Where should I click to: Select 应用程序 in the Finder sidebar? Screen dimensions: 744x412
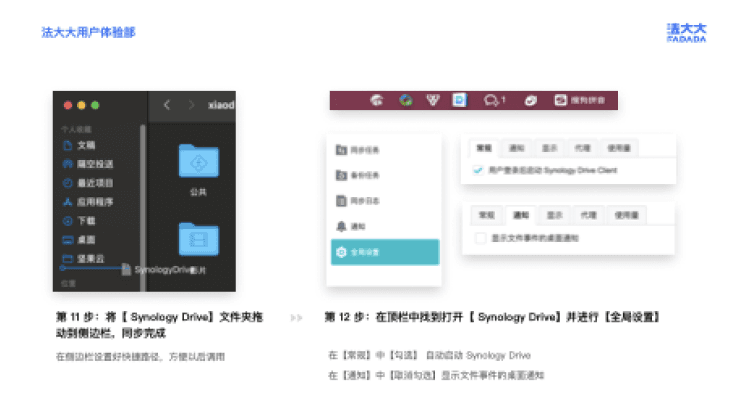[88, 202]
